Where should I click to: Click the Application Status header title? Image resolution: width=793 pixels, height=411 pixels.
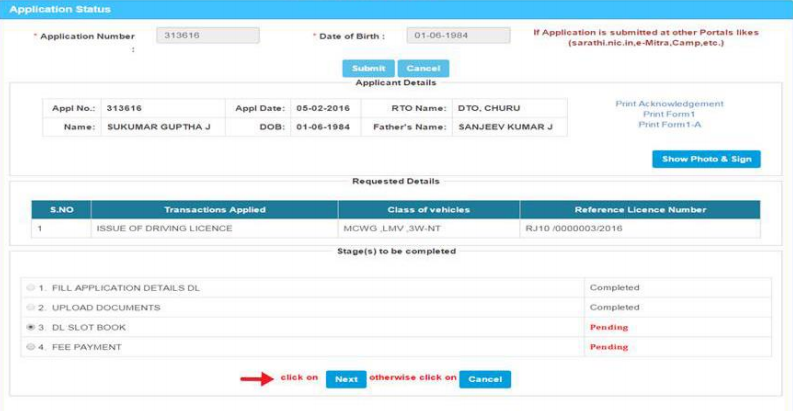pos(60,9)
